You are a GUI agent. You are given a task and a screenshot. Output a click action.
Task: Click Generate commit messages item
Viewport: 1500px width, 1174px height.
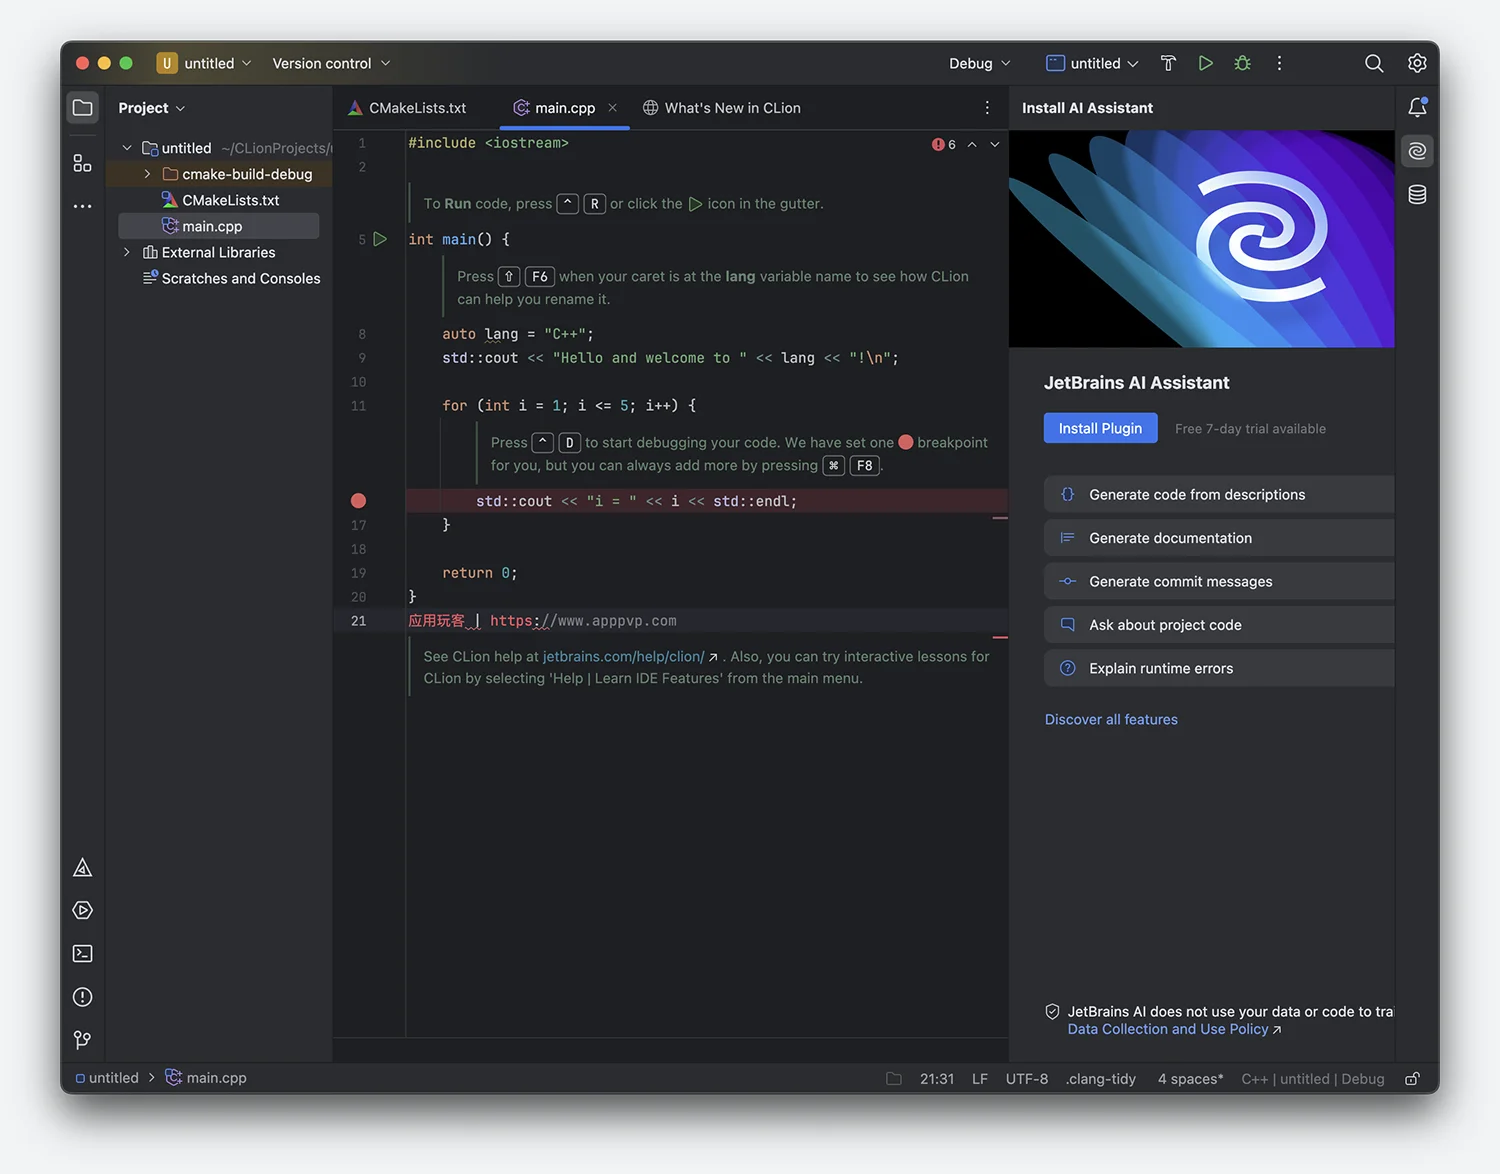(1219, 581)
